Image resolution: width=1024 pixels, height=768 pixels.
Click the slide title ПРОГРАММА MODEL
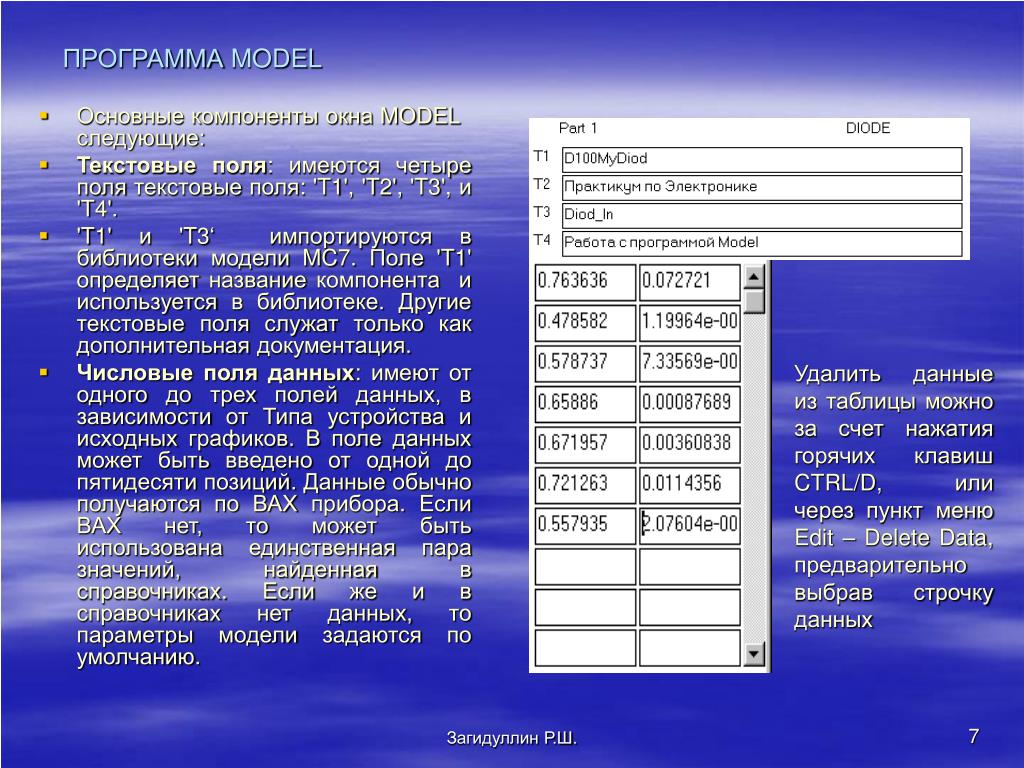(193, 59)
